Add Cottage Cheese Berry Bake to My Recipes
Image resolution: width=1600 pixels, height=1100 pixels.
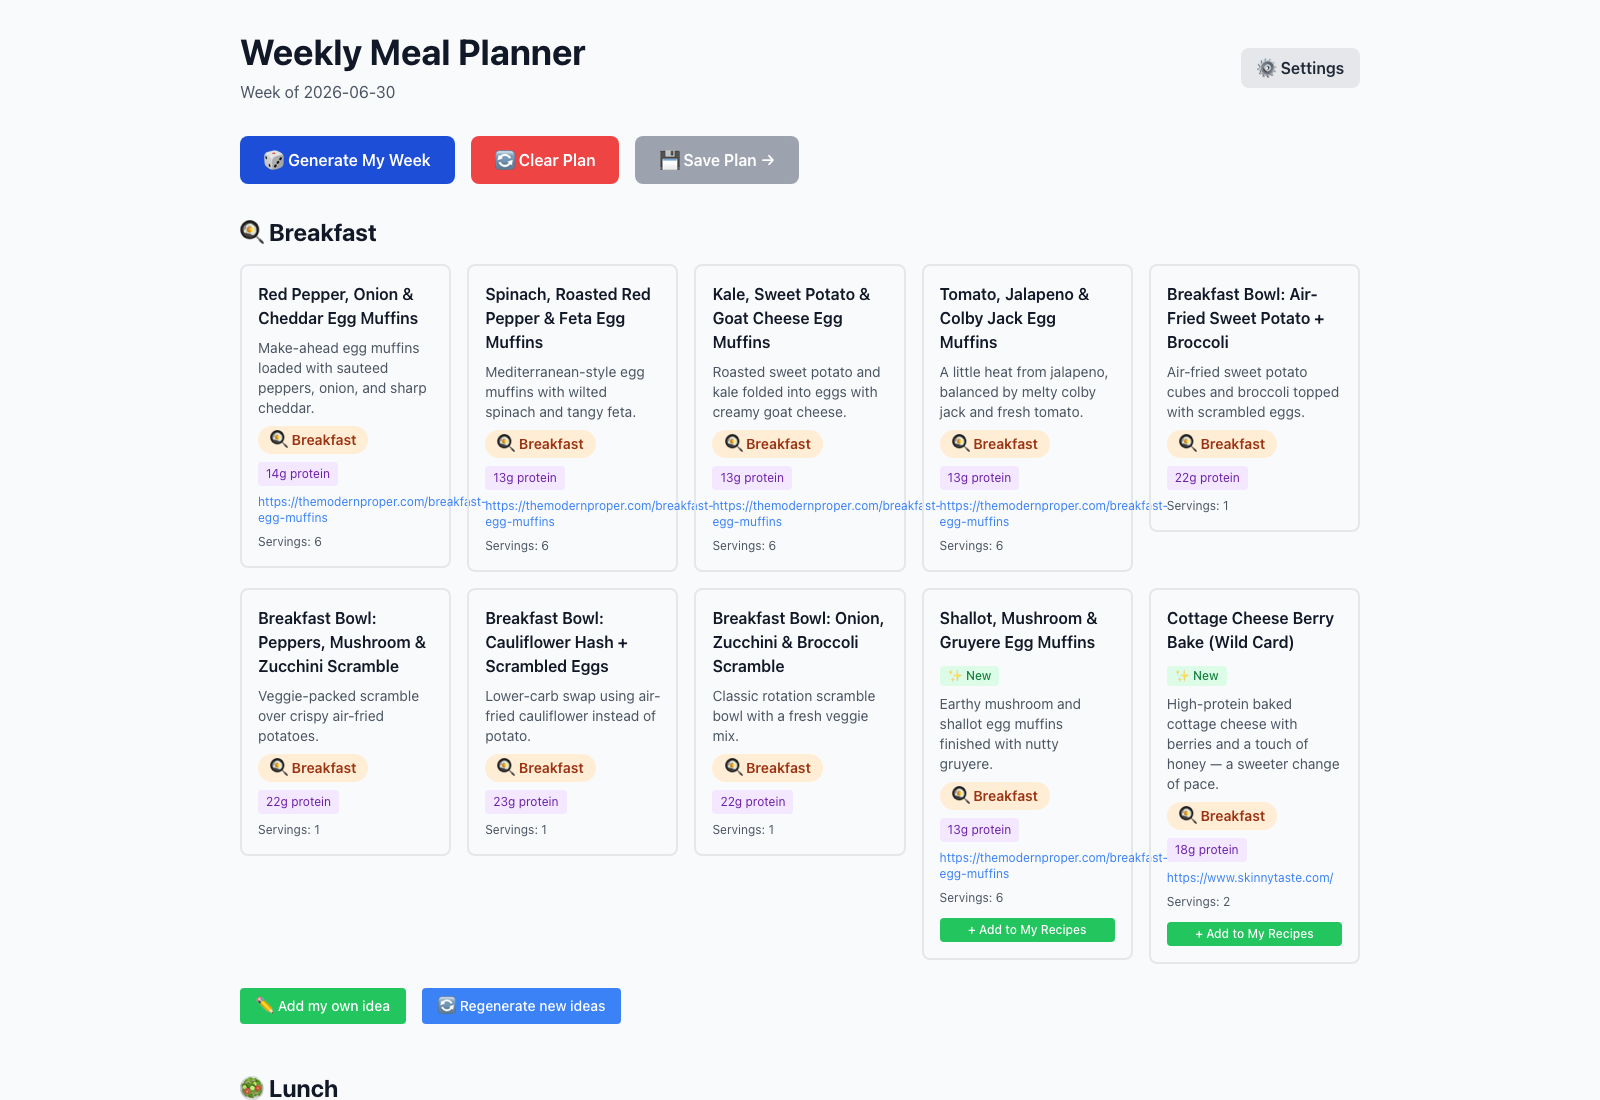tap(1254, 934)
